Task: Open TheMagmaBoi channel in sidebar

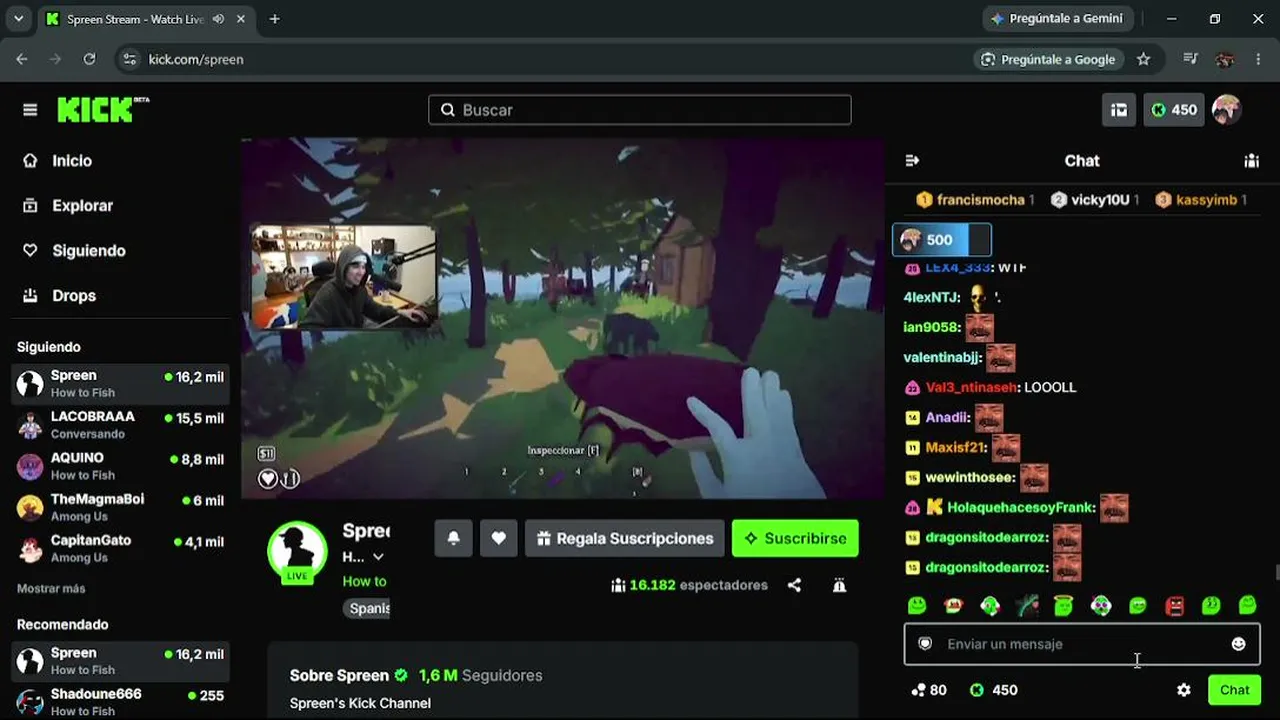Action: click(120, 508)
